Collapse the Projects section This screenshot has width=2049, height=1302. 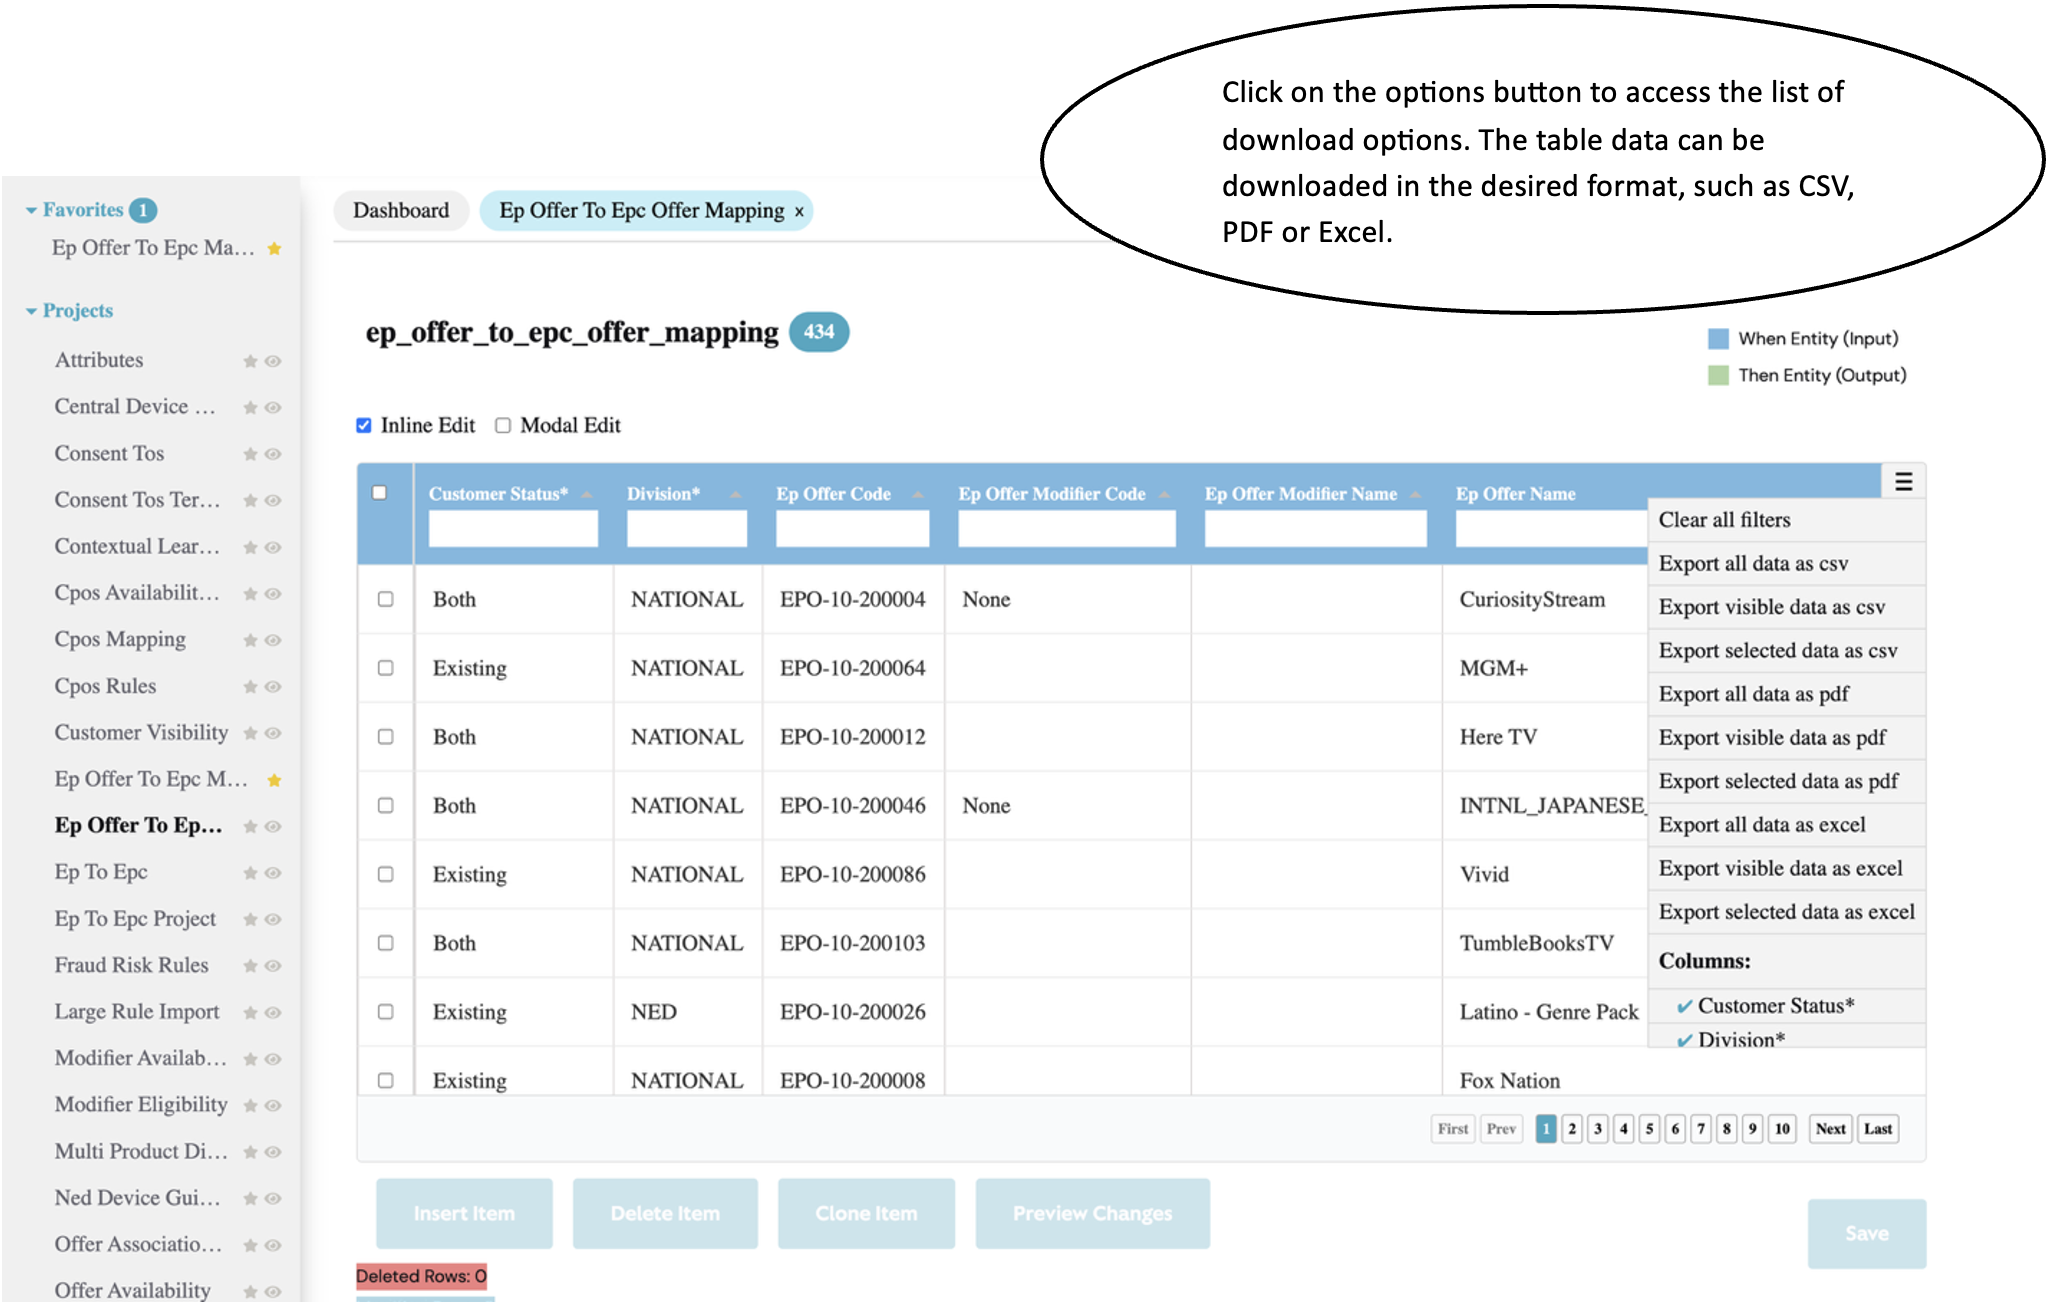(31, 312)
